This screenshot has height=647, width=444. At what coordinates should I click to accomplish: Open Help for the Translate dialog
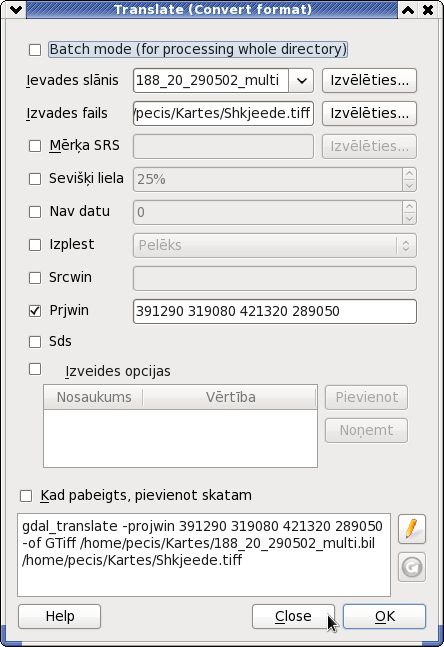pyautogui.click(x=59, y=616)
